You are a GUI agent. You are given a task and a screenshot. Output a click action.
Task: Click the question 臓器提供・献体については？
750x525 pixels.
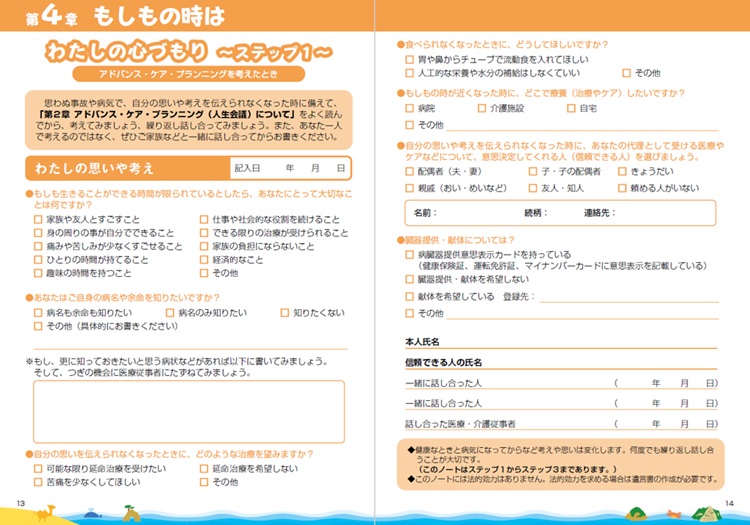[456, 240]
